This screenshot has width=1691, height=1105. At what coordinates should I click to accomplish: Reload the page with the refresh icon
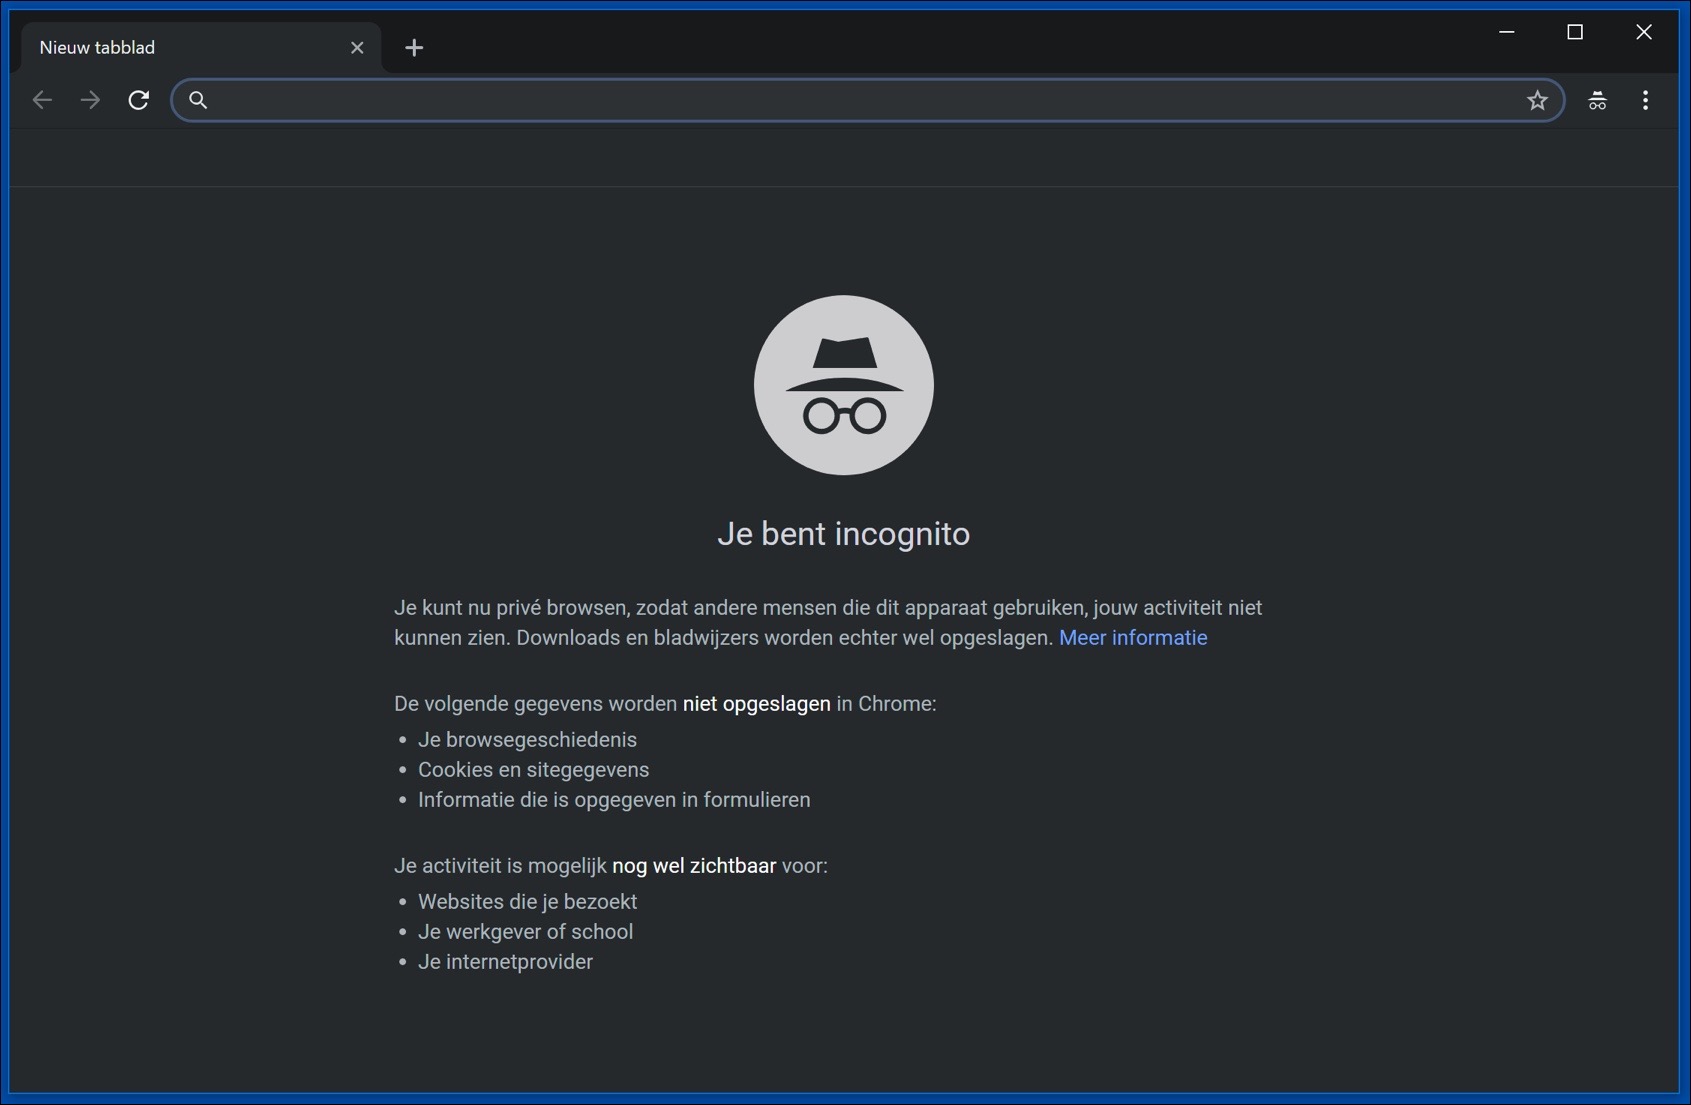pos(139,100)
